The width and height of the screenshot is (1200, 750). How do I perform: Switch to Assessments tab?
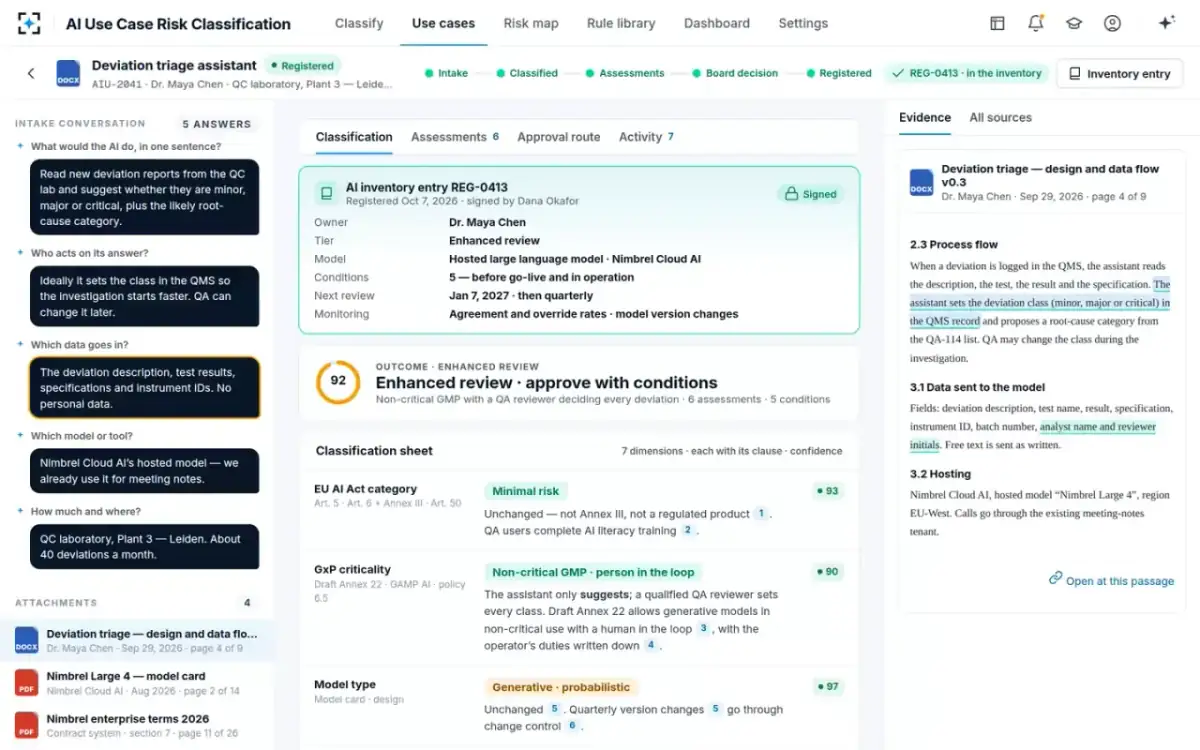tap(455, 137)
